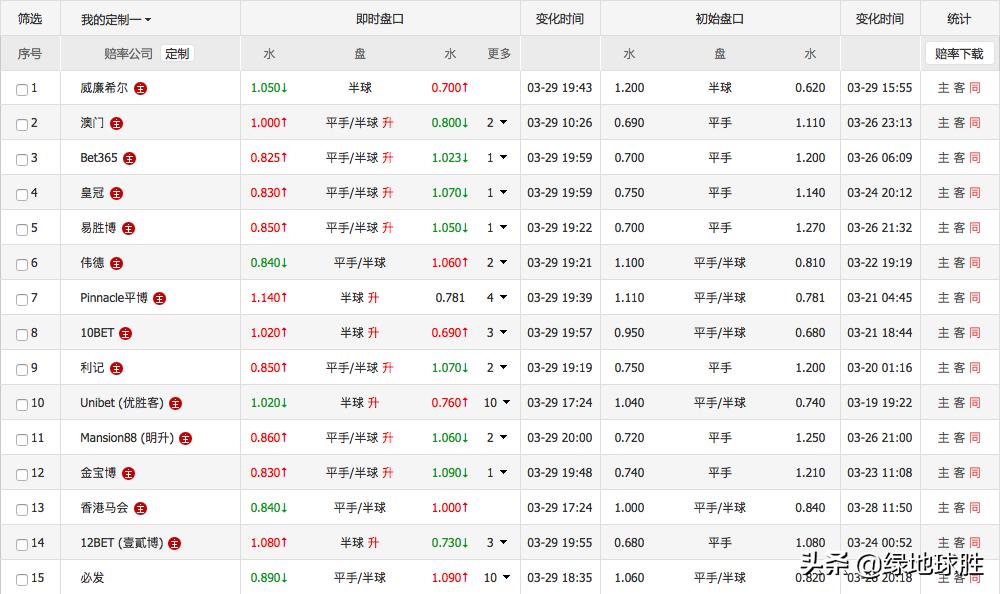Click the 筛选 header item
This screenshot has width=1001, height=594.
(x=29, y=18)
